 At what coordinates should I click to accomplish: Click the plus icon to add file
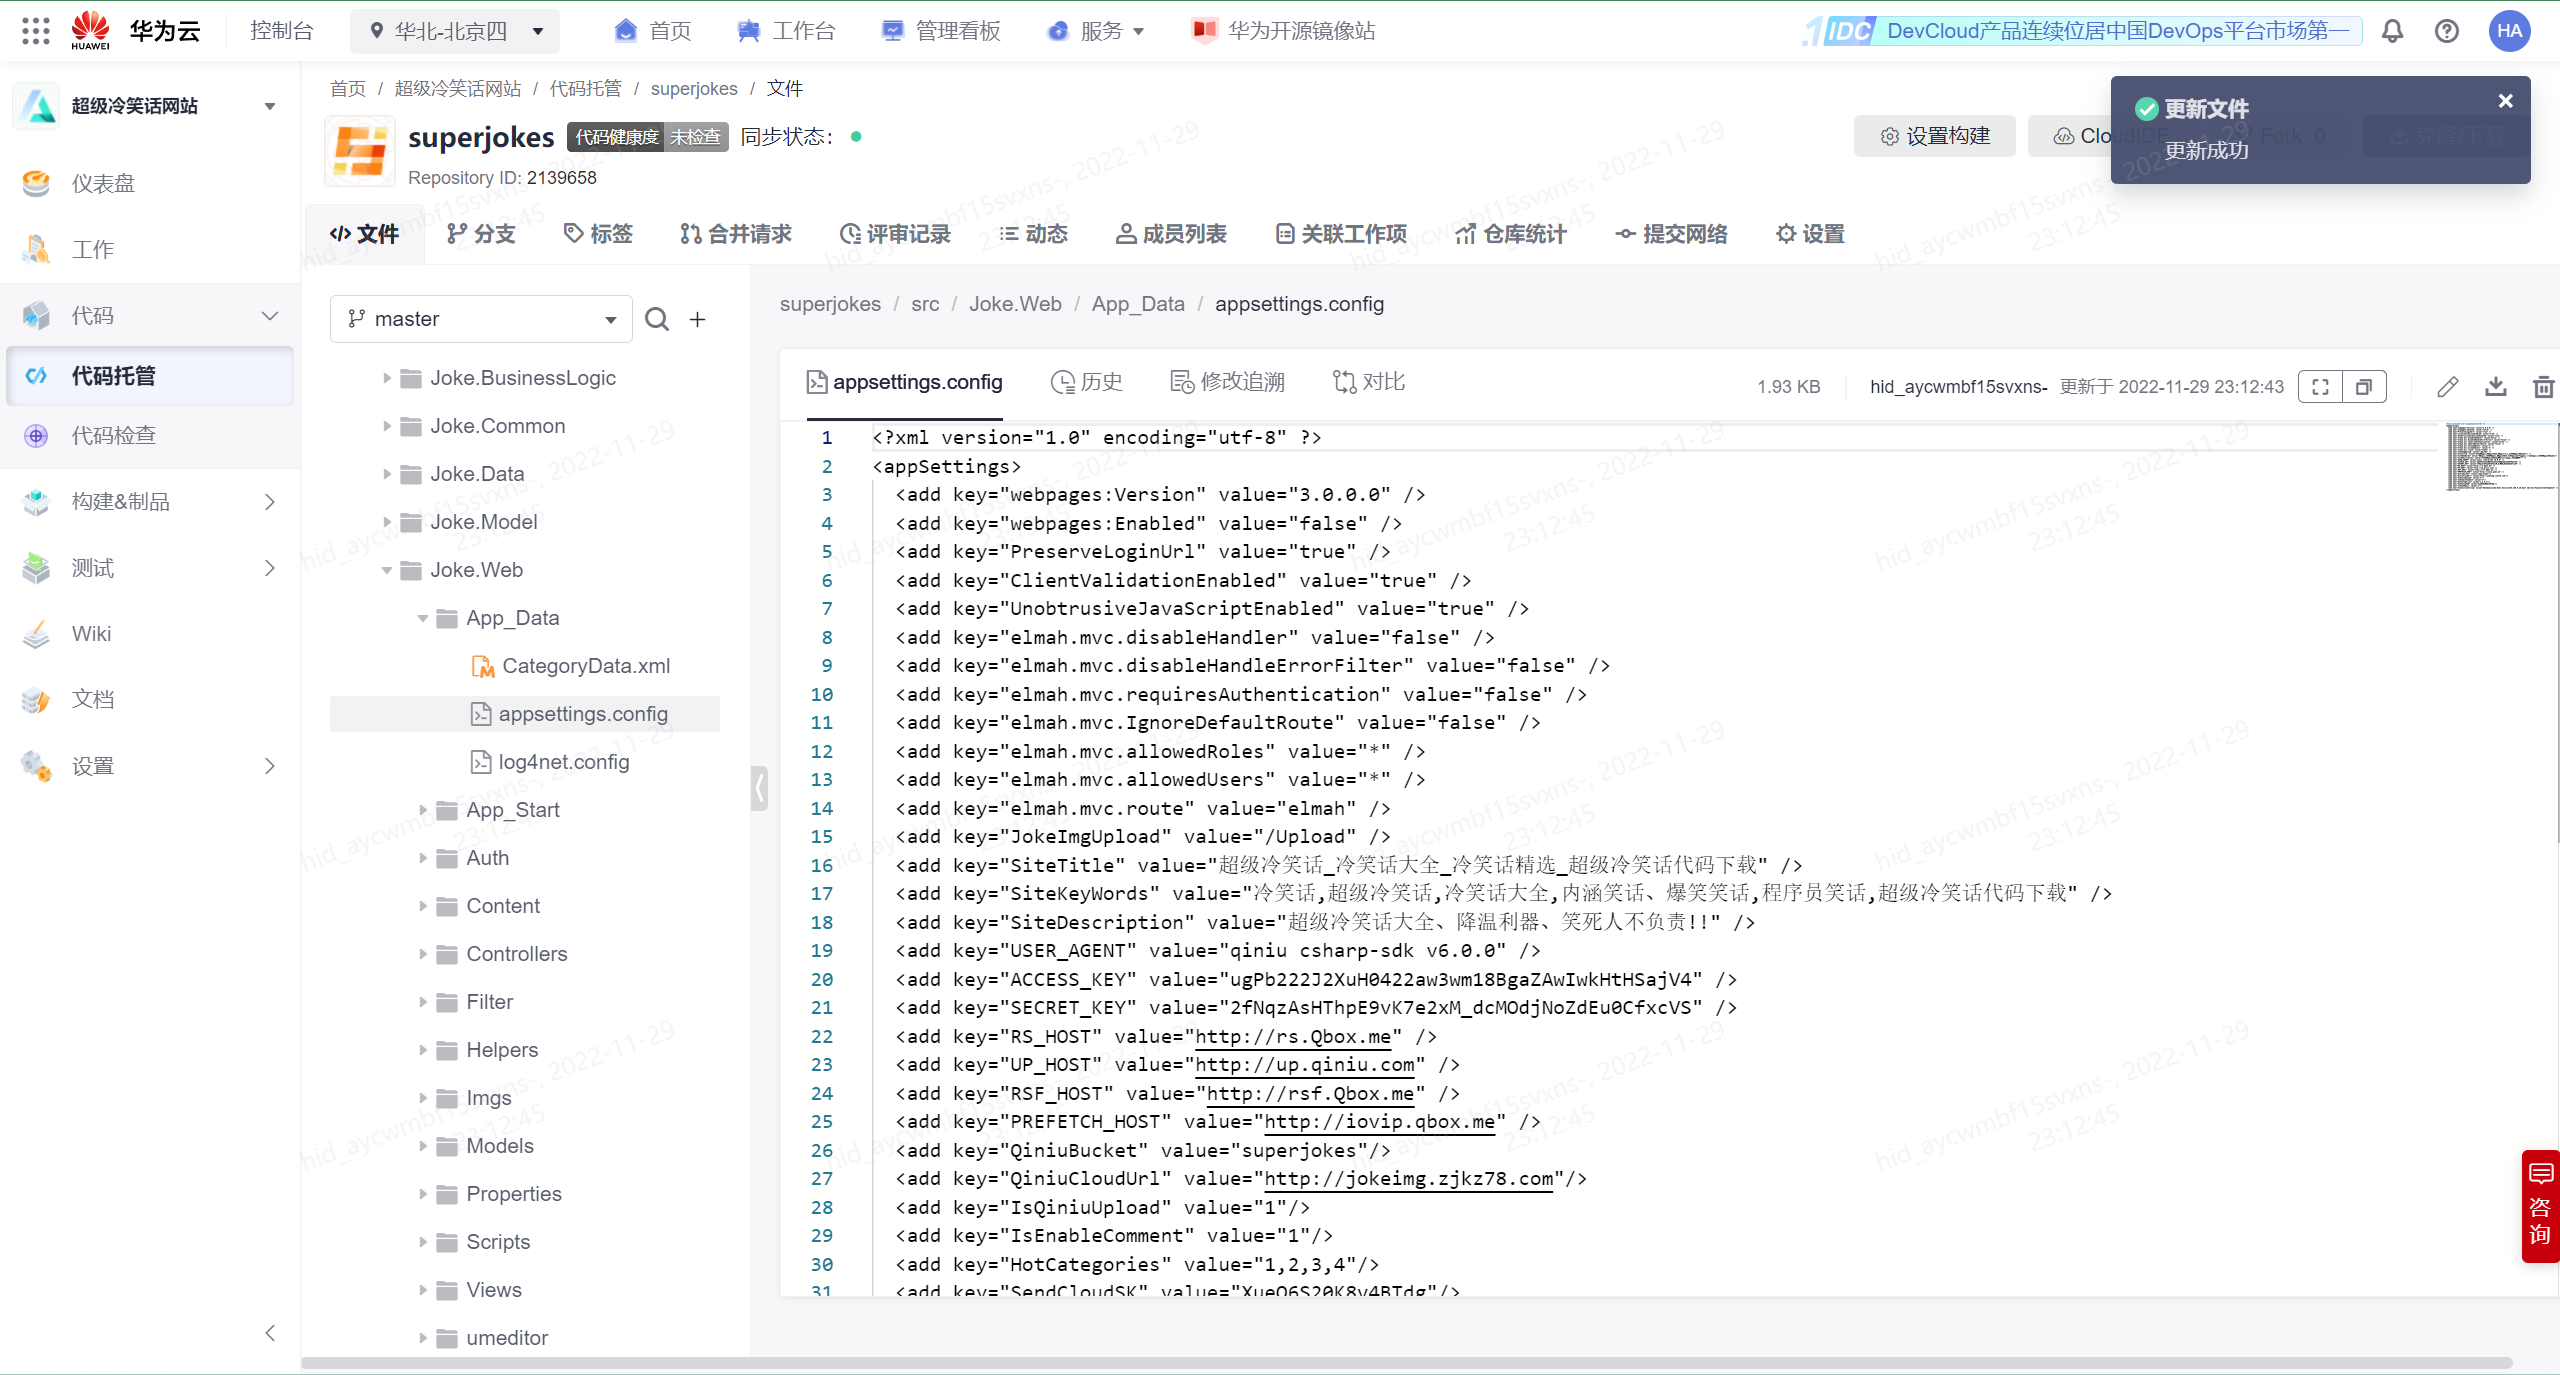tap(698, 319)
